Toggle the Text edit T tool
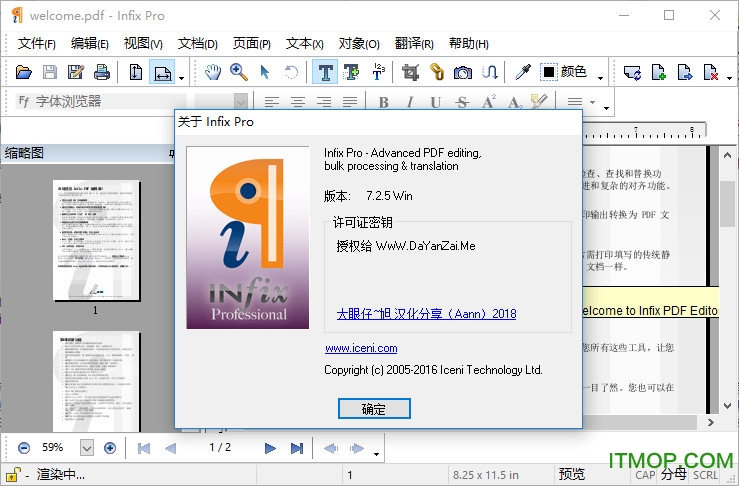 (x=325, y=72)
